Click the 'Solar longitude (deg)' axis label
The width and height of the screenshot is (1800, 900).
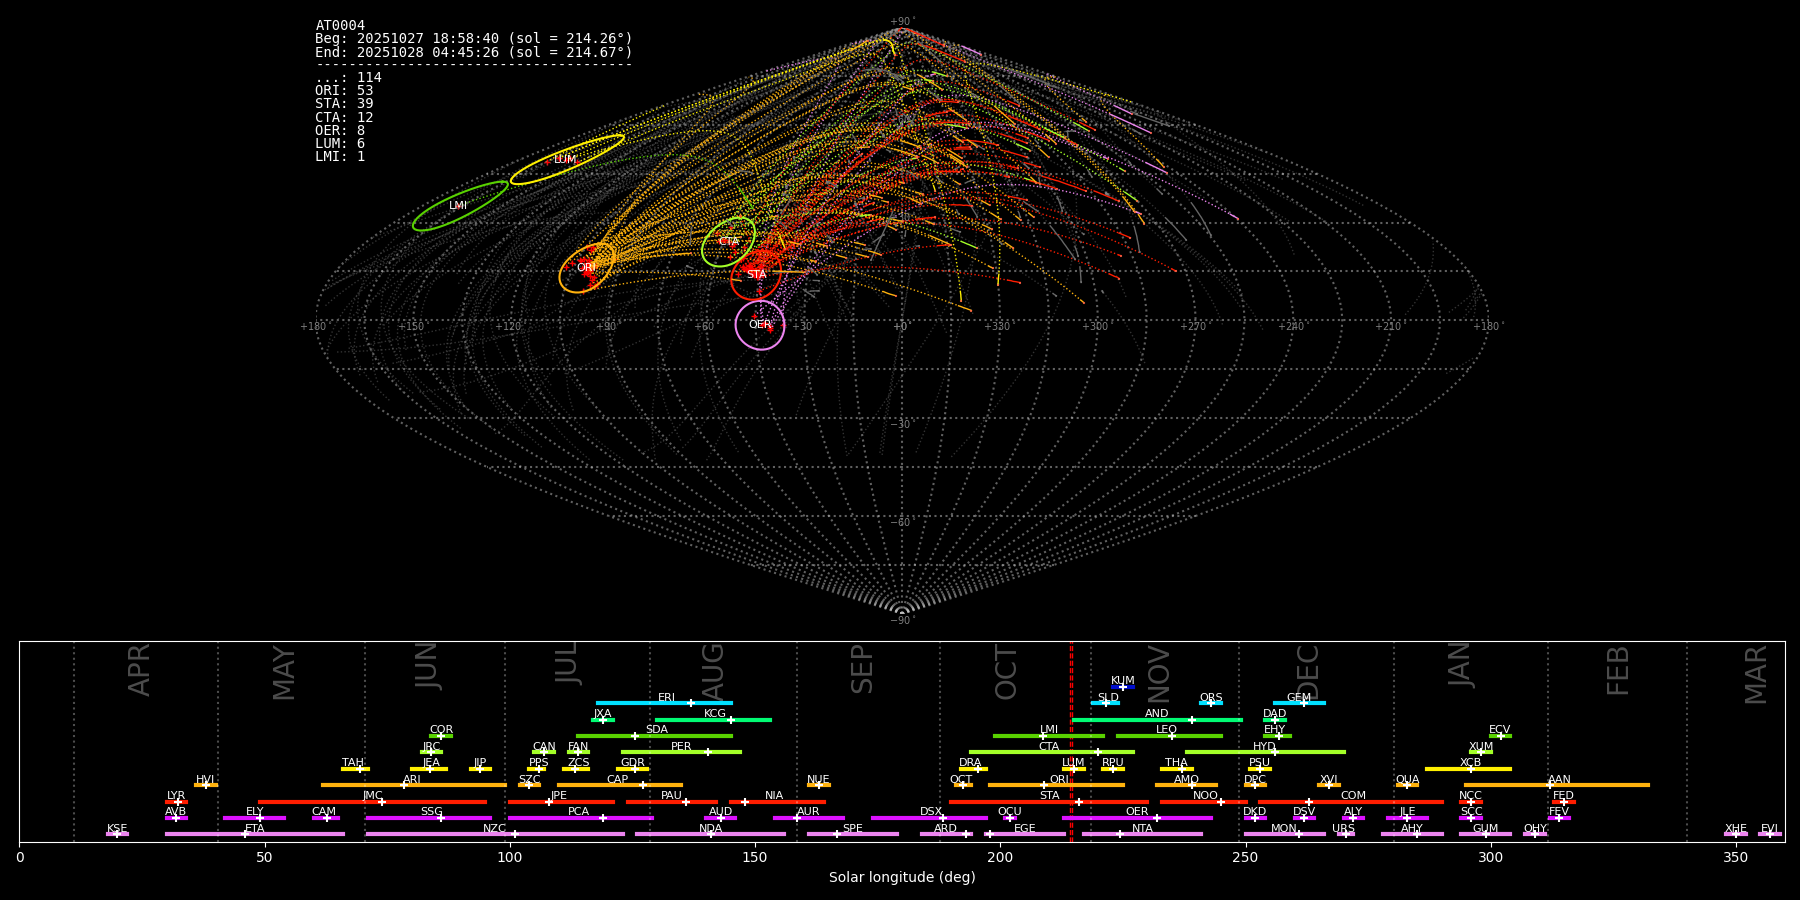[x=901, y=877]
